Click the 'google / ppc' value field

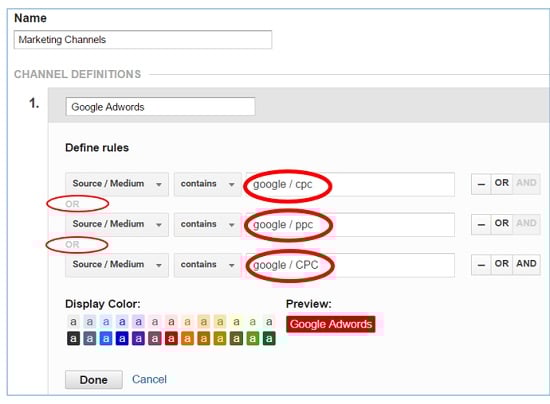tap(350, 224)
